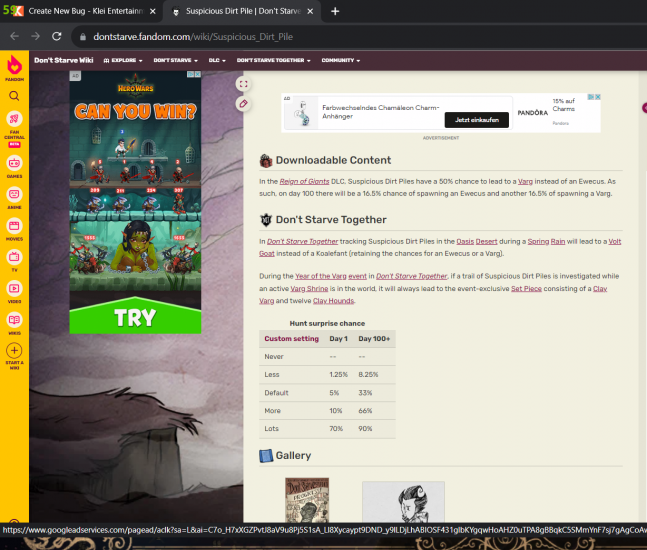Close the Create New Bug tab
The width and height of the screenshot is (647, 550).
click(x=153, y=11)
